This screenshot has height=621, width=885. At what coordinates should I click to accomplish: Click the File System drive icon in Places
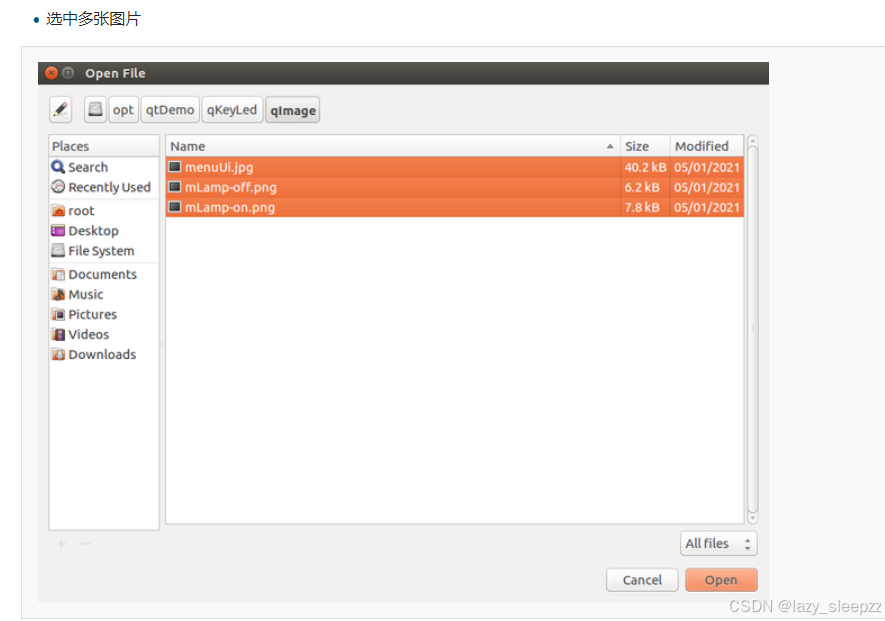[58, 250]
